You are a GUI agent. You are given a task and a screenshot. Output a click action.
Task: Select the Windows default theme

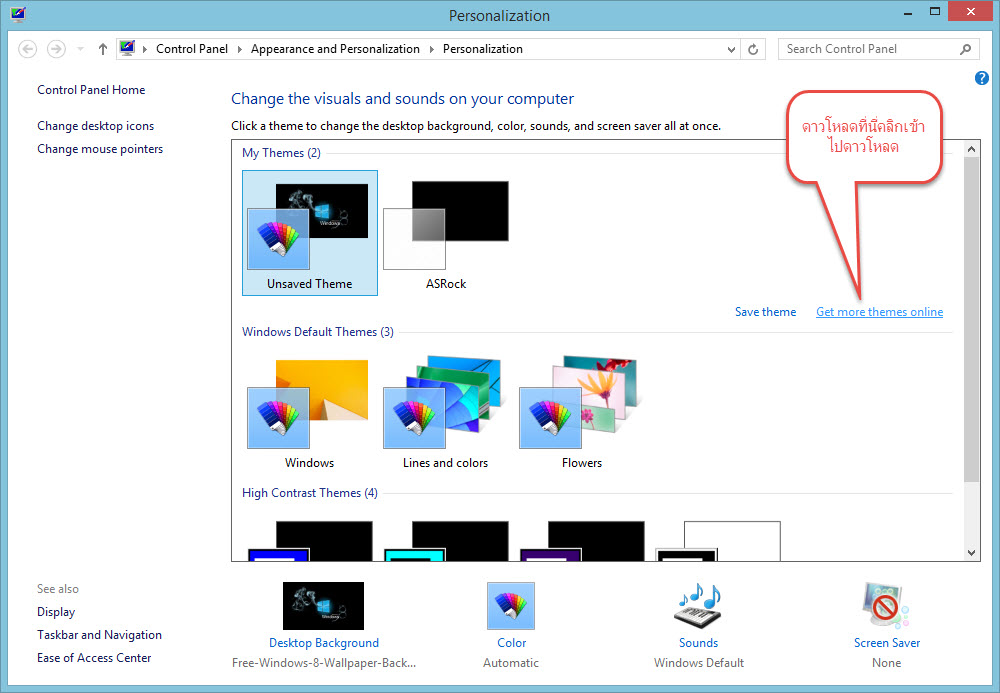[x=309, y=414]
